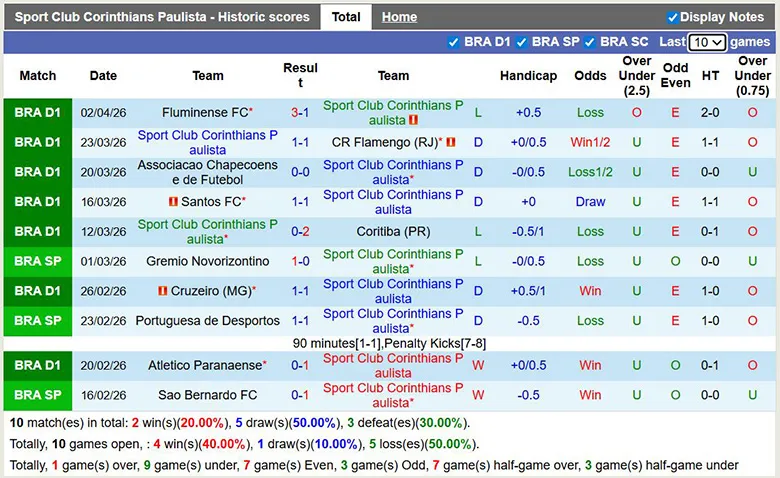Open the 3-1 score of Fluminense match
The image size is (780, 478).
pyautogui.click(x=300, y=113)
